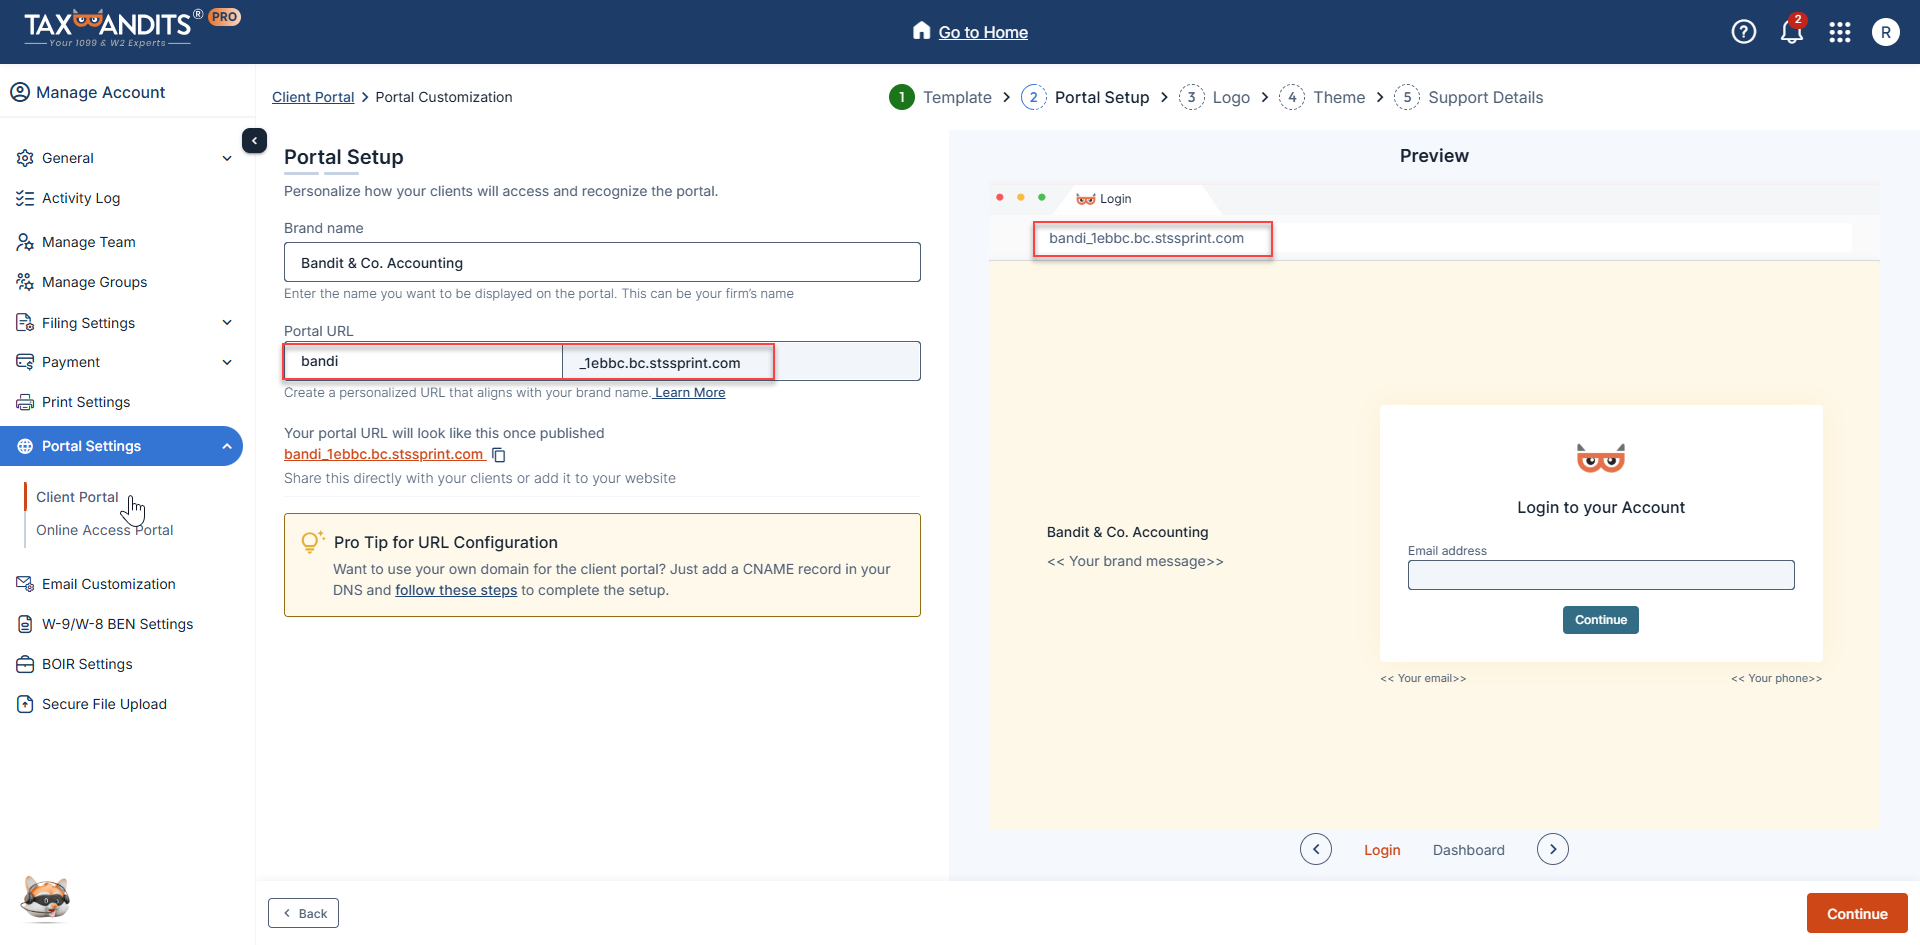This screenshot has height=945, width=1920.
Task: Select step 2 Portal Setup
Action: [x=1085, y=97]
